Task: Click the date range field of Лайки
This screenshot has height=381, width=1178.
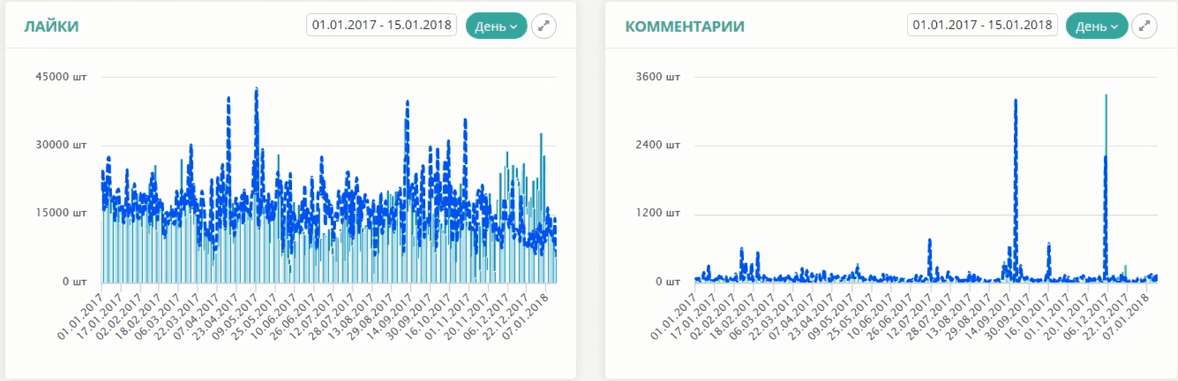Action: tap(382, 25)
